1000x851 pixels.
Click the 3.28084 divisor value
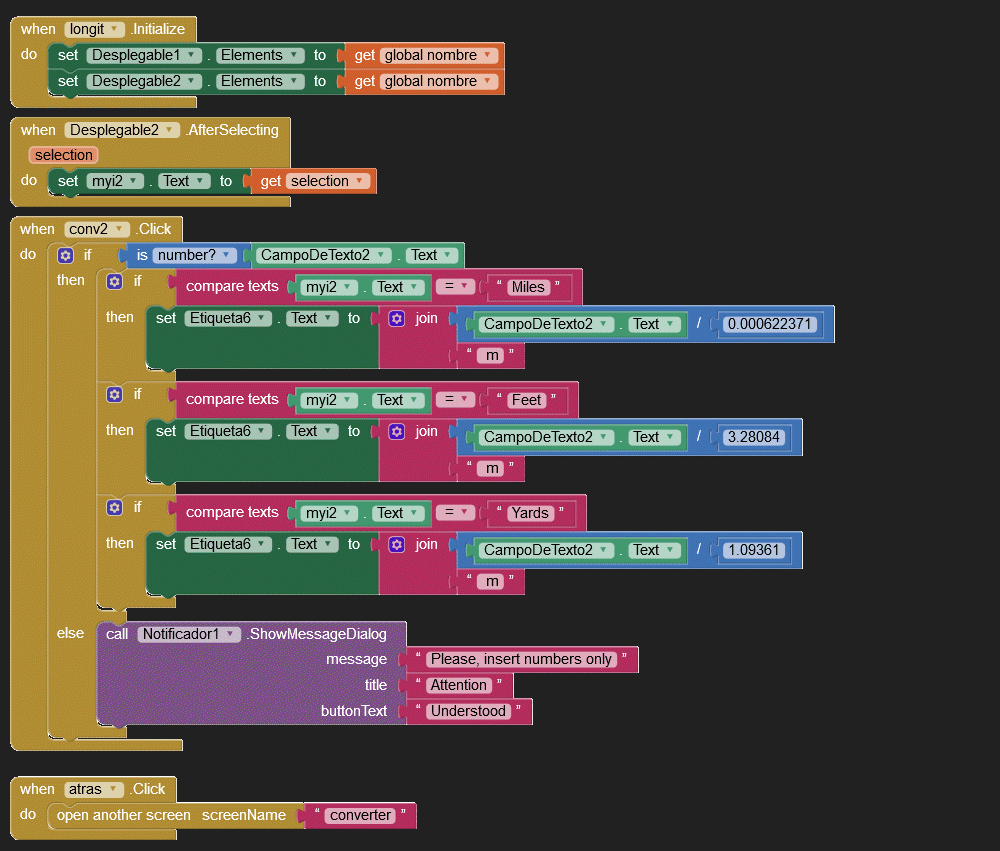(755, 438)
